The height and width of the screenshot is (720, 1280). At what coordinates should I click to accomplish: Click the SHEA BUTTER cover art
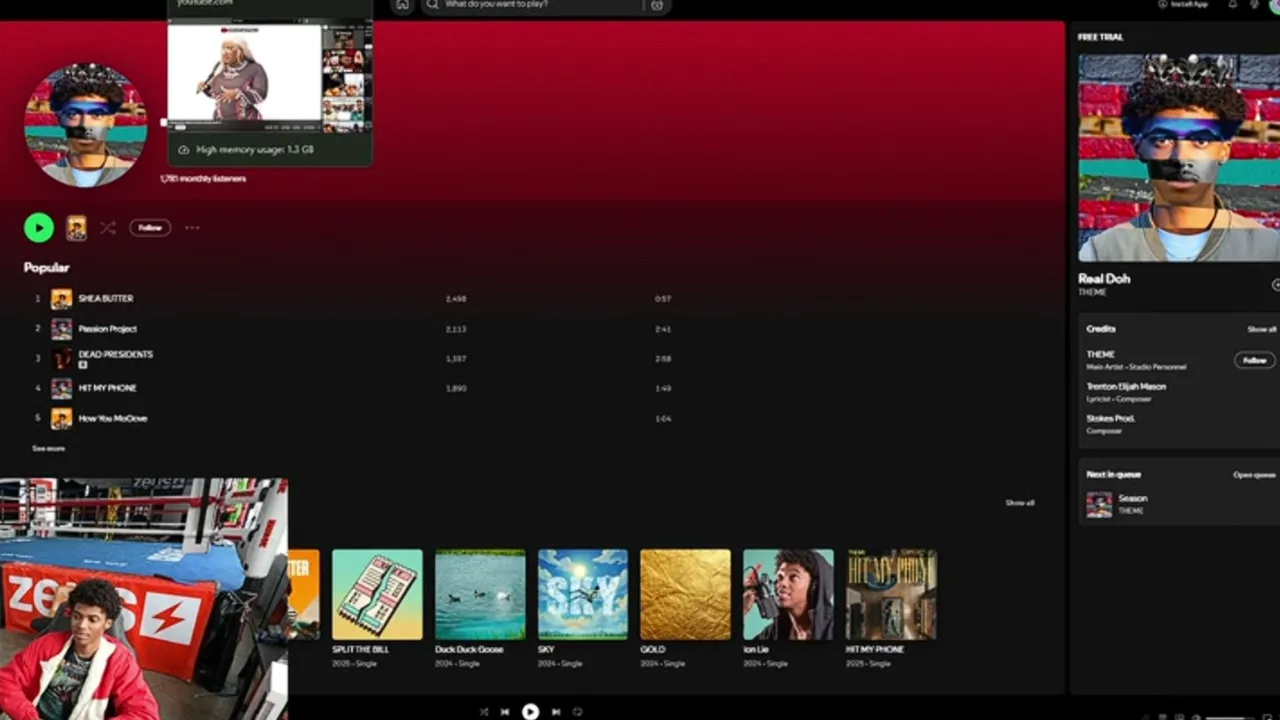click(62, 299)
